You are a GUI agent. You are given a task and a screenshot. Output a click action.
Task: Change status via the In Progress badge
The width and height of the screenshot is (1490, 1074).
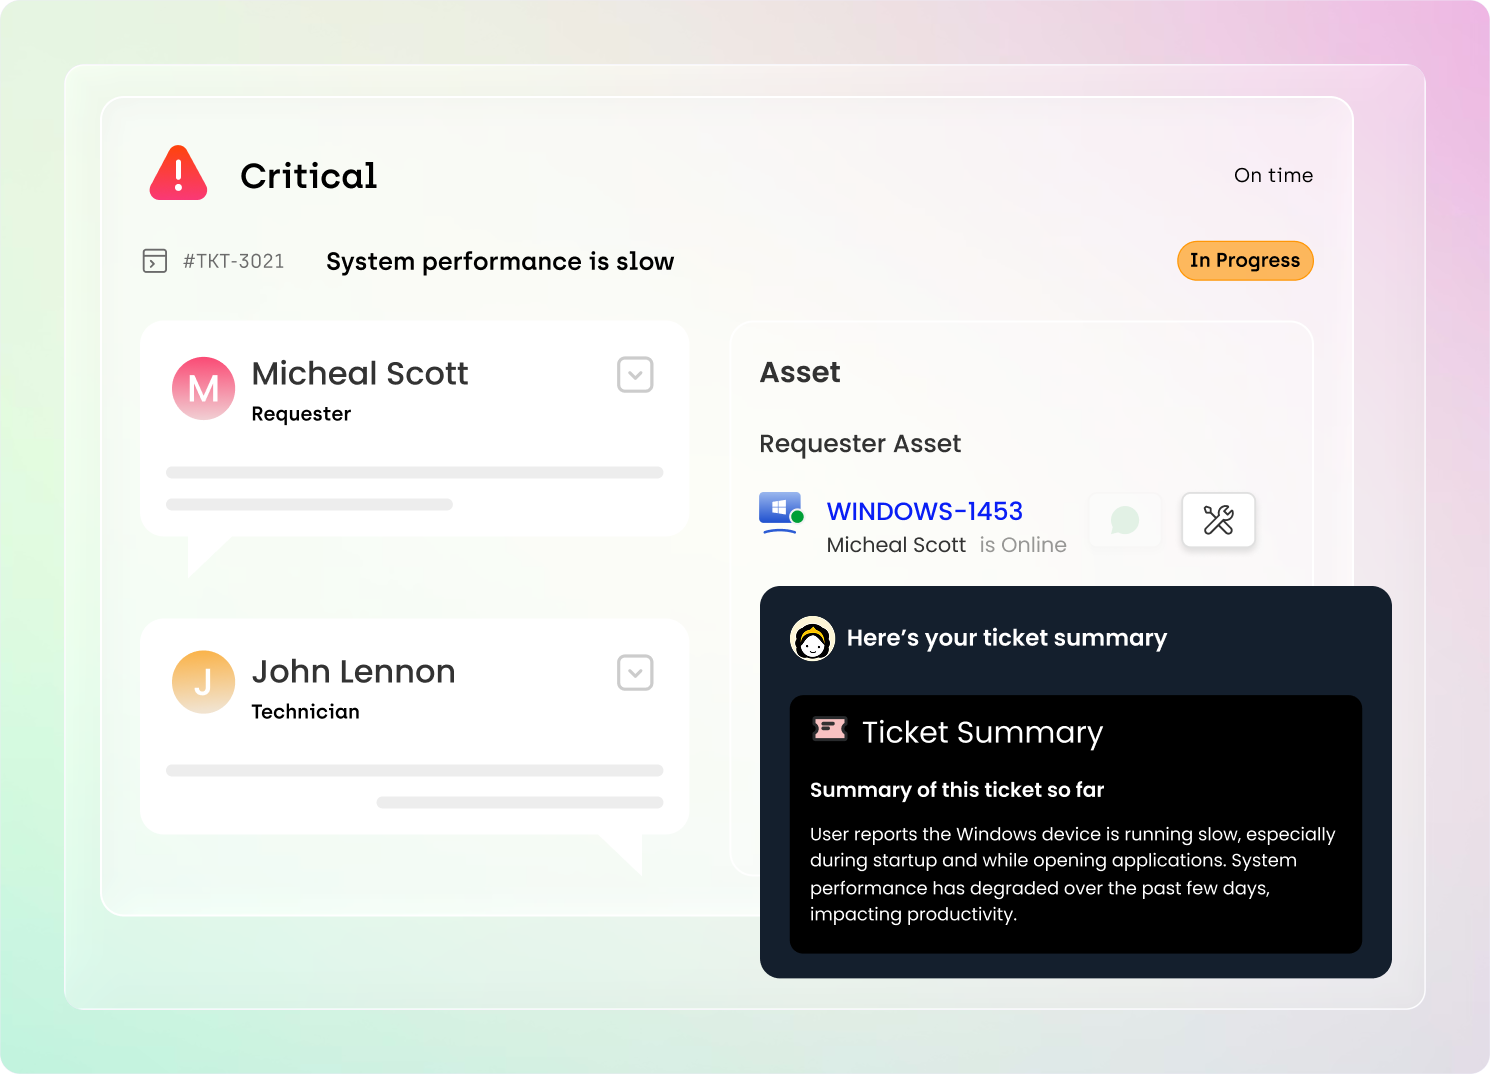click(1245, 261)
